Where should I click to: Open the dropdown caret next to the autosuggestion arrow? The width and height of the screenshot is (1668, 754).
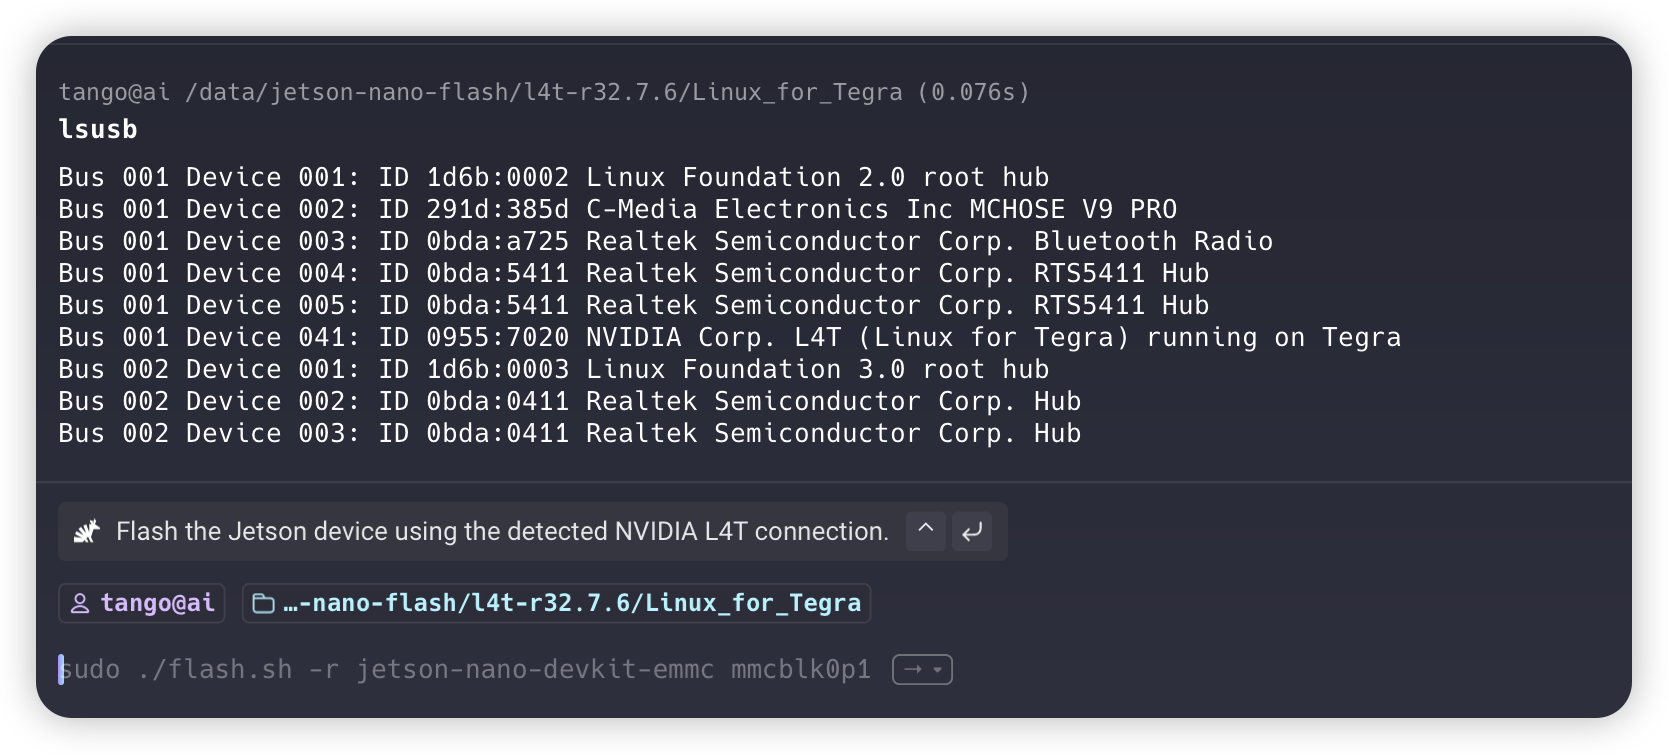(x=938, y=669)
